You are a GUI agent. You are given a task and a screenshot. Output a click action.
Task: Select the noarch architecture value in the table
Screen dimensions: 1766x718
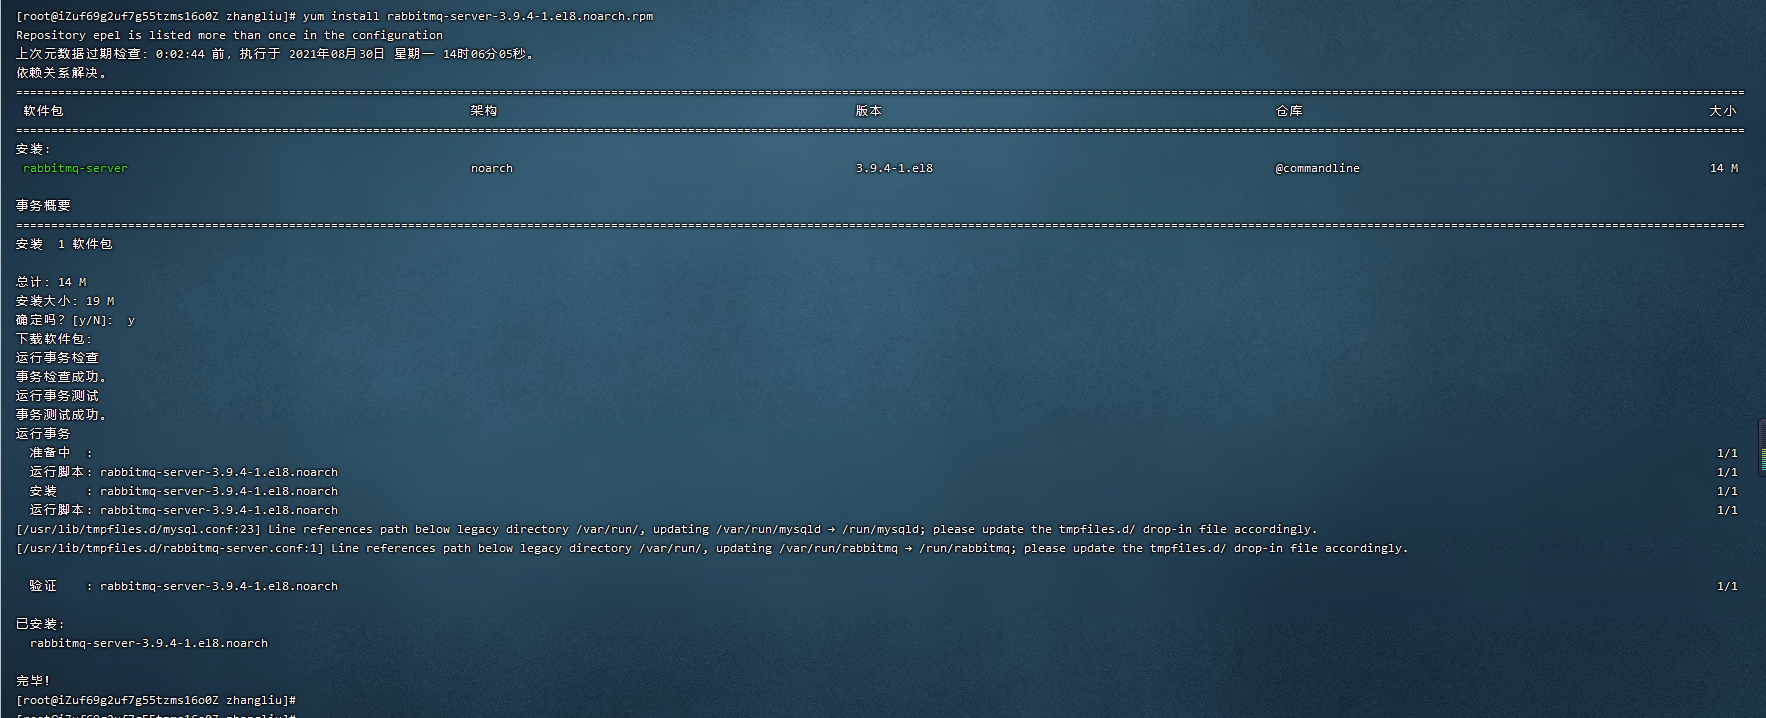pyautogui.click(x=492, y=168)
